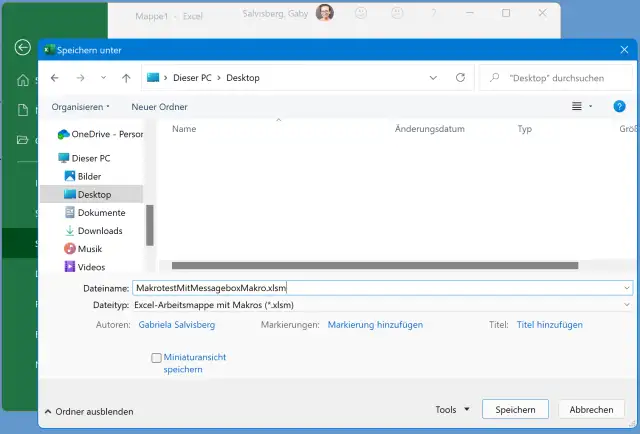Screen dimensions: 640x434
Task: Click Neuer Ordner in toolbar
Action: coord(159,106)
